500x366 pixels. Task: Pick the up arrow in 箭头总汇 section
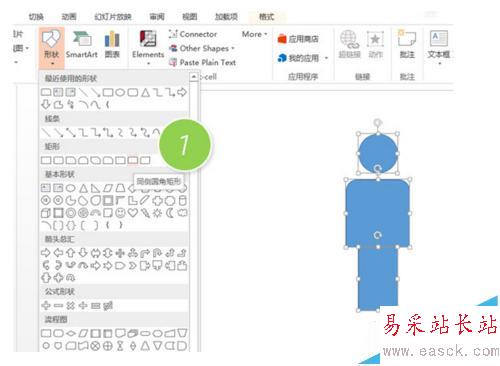coord(70,253)
